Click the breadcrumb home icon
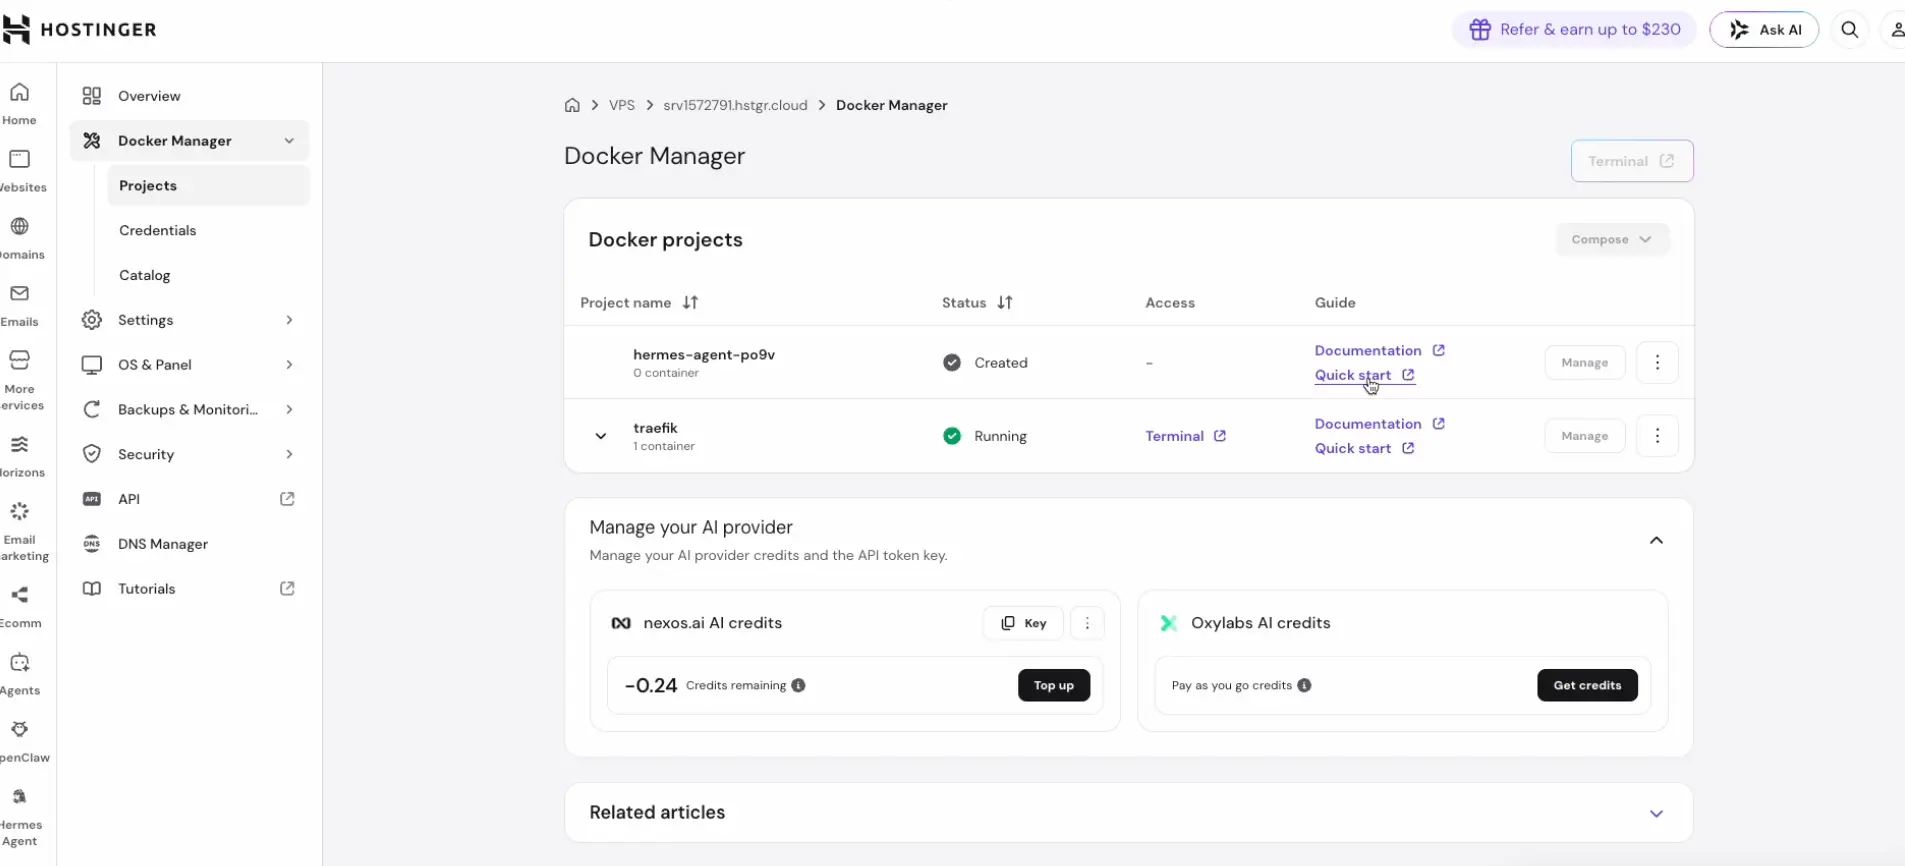Viewport: 1905px width, 866px height. coord(572,105)
